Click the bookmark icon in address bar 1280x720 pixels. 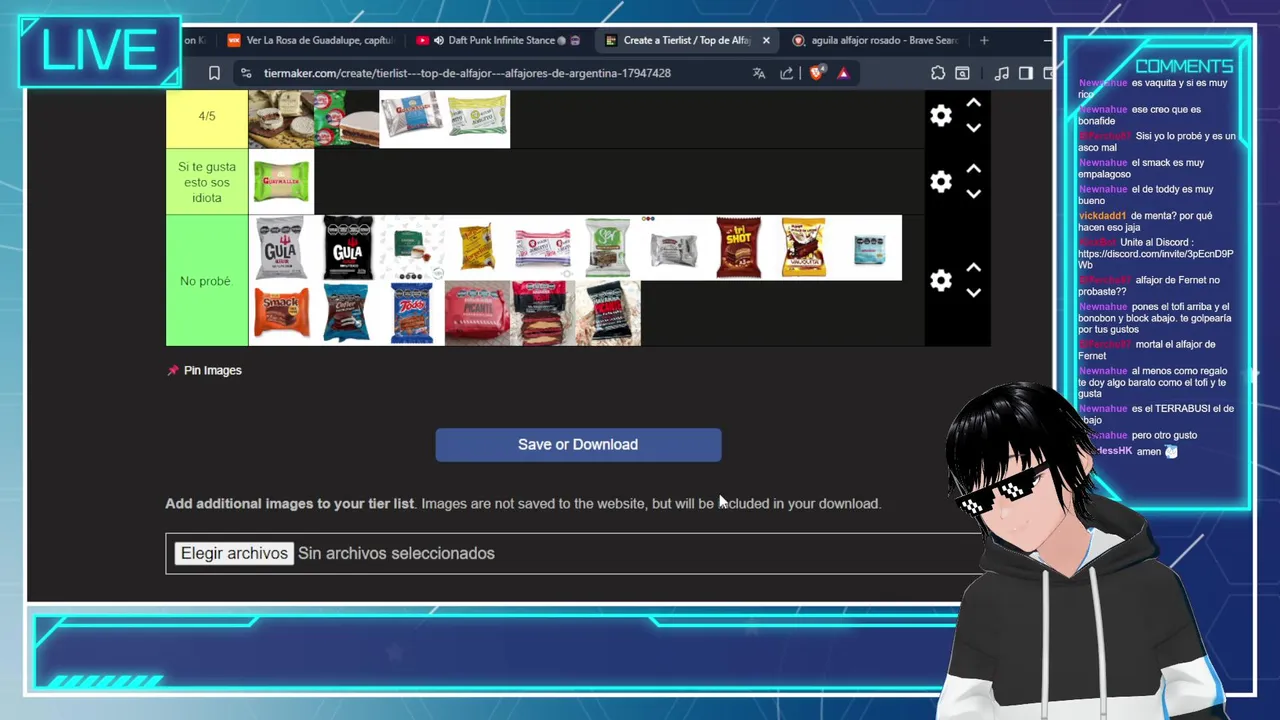[214, 73]
